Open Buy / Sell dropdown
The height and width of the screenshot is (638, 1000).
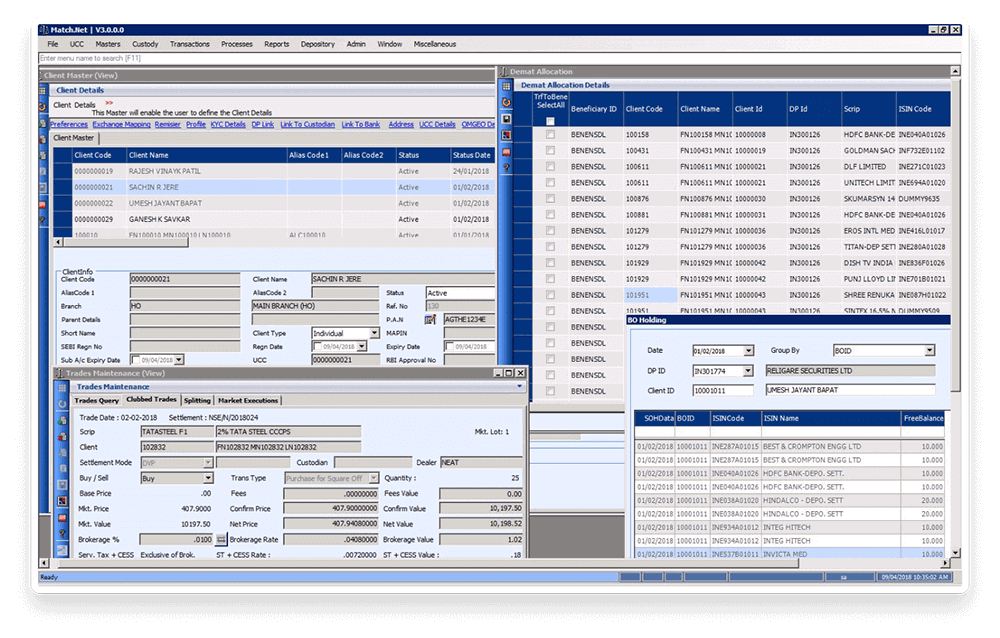tap(208, 478)
